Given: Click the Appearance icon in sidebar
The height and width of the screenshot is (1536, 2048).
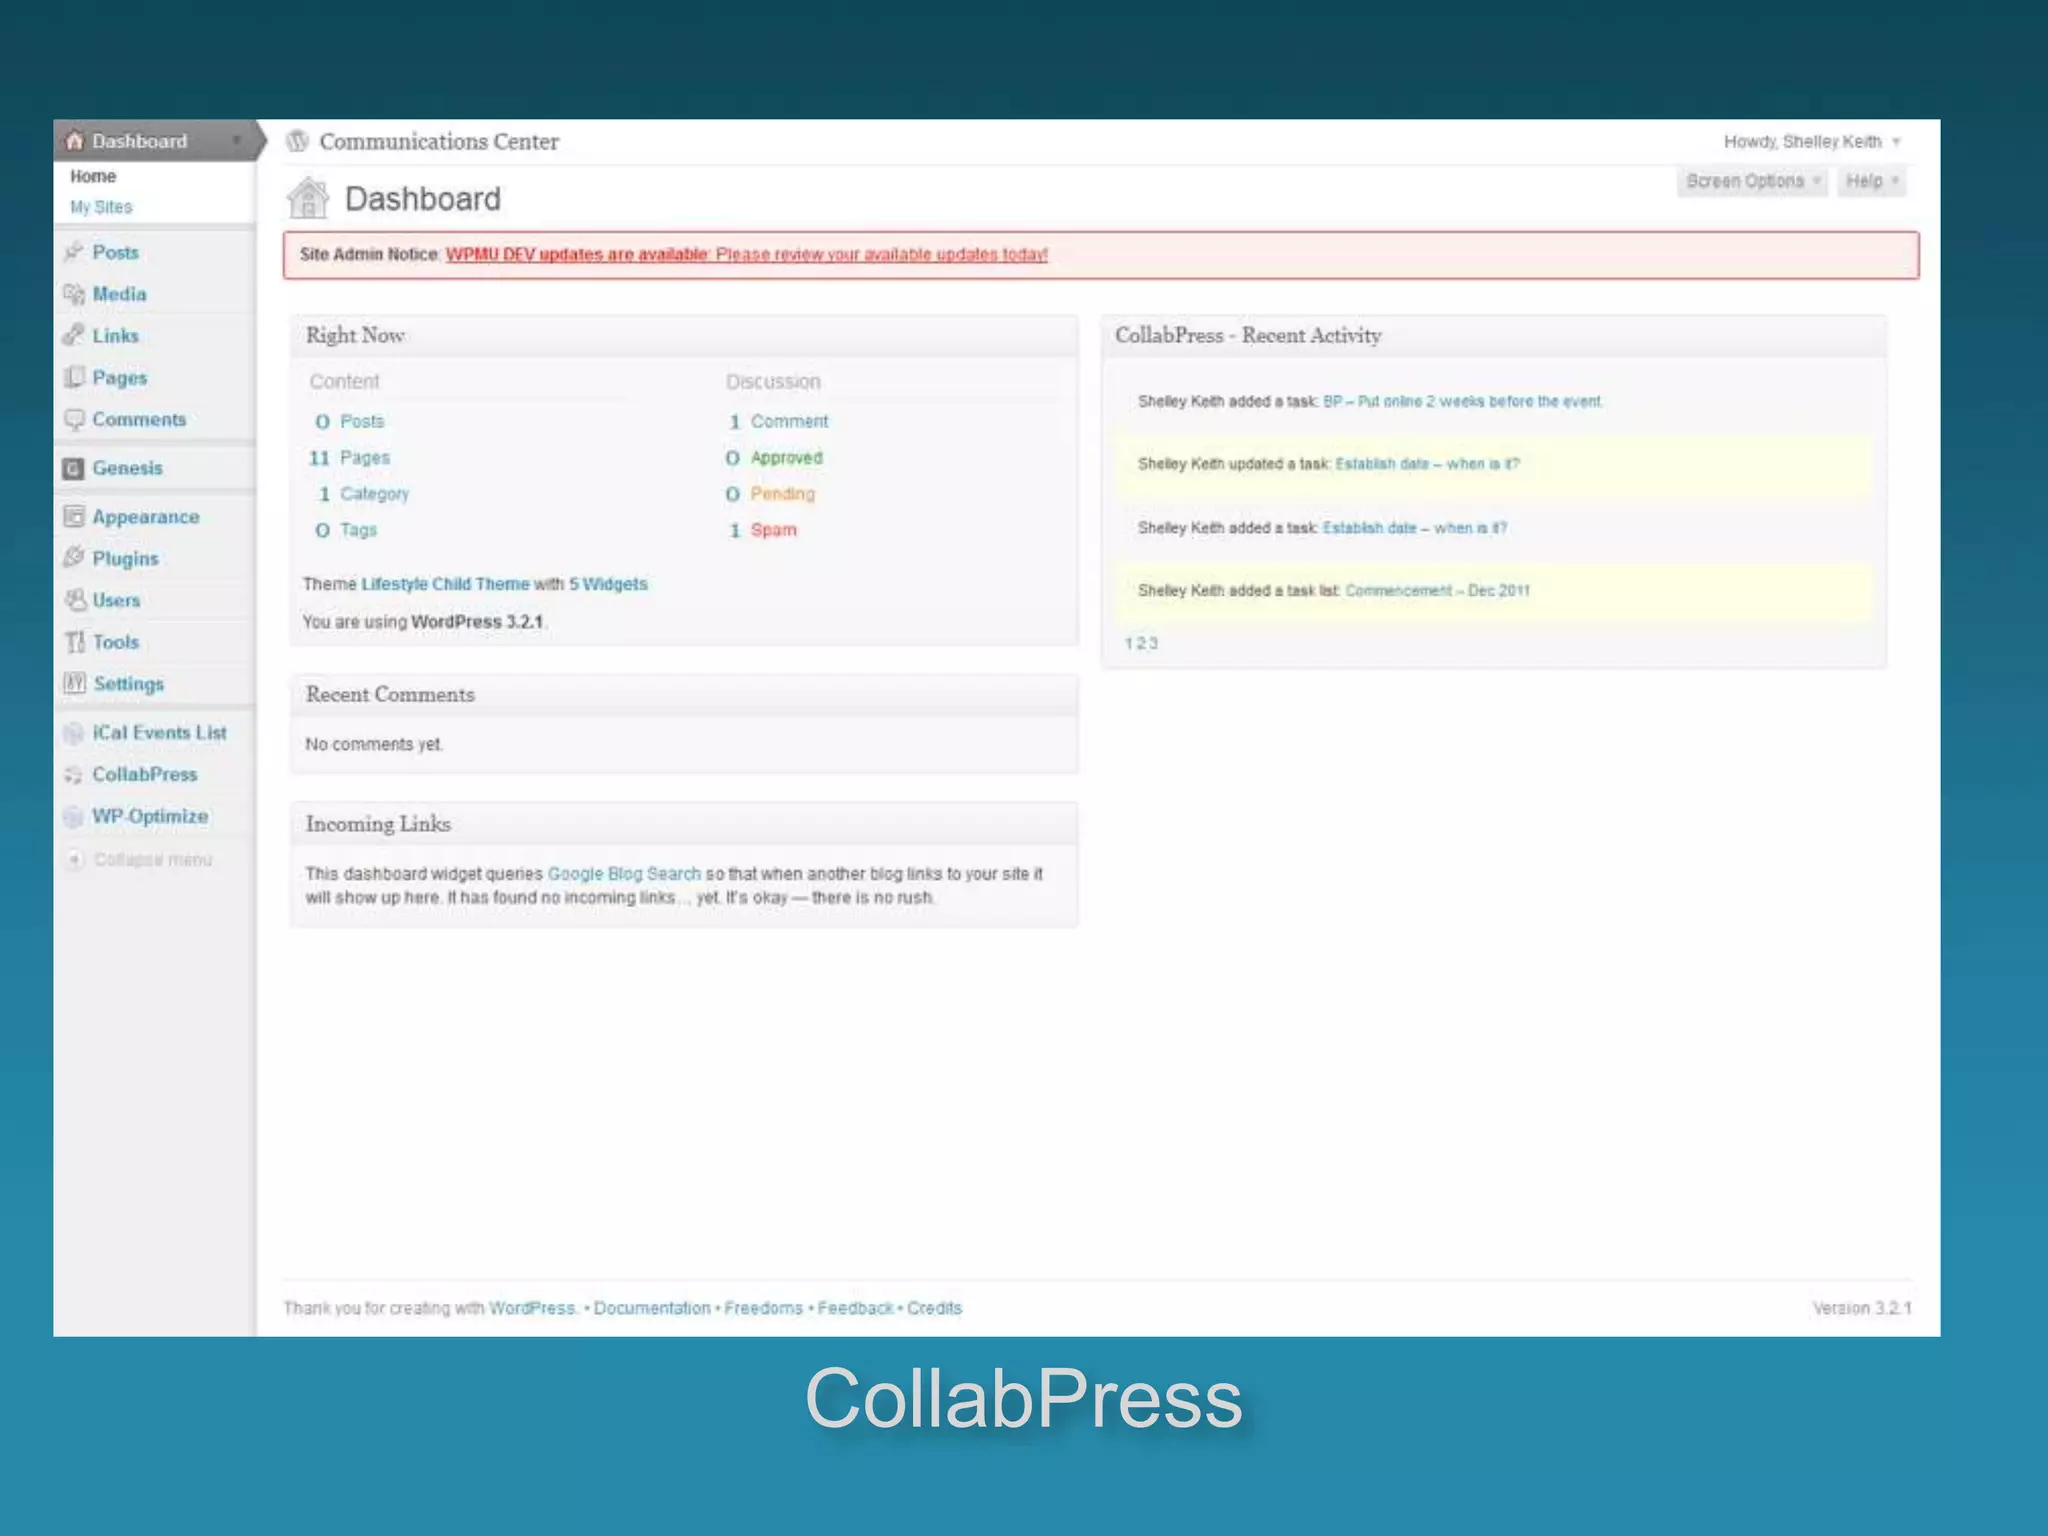Looking at the screenshot, I should [74, 516].
